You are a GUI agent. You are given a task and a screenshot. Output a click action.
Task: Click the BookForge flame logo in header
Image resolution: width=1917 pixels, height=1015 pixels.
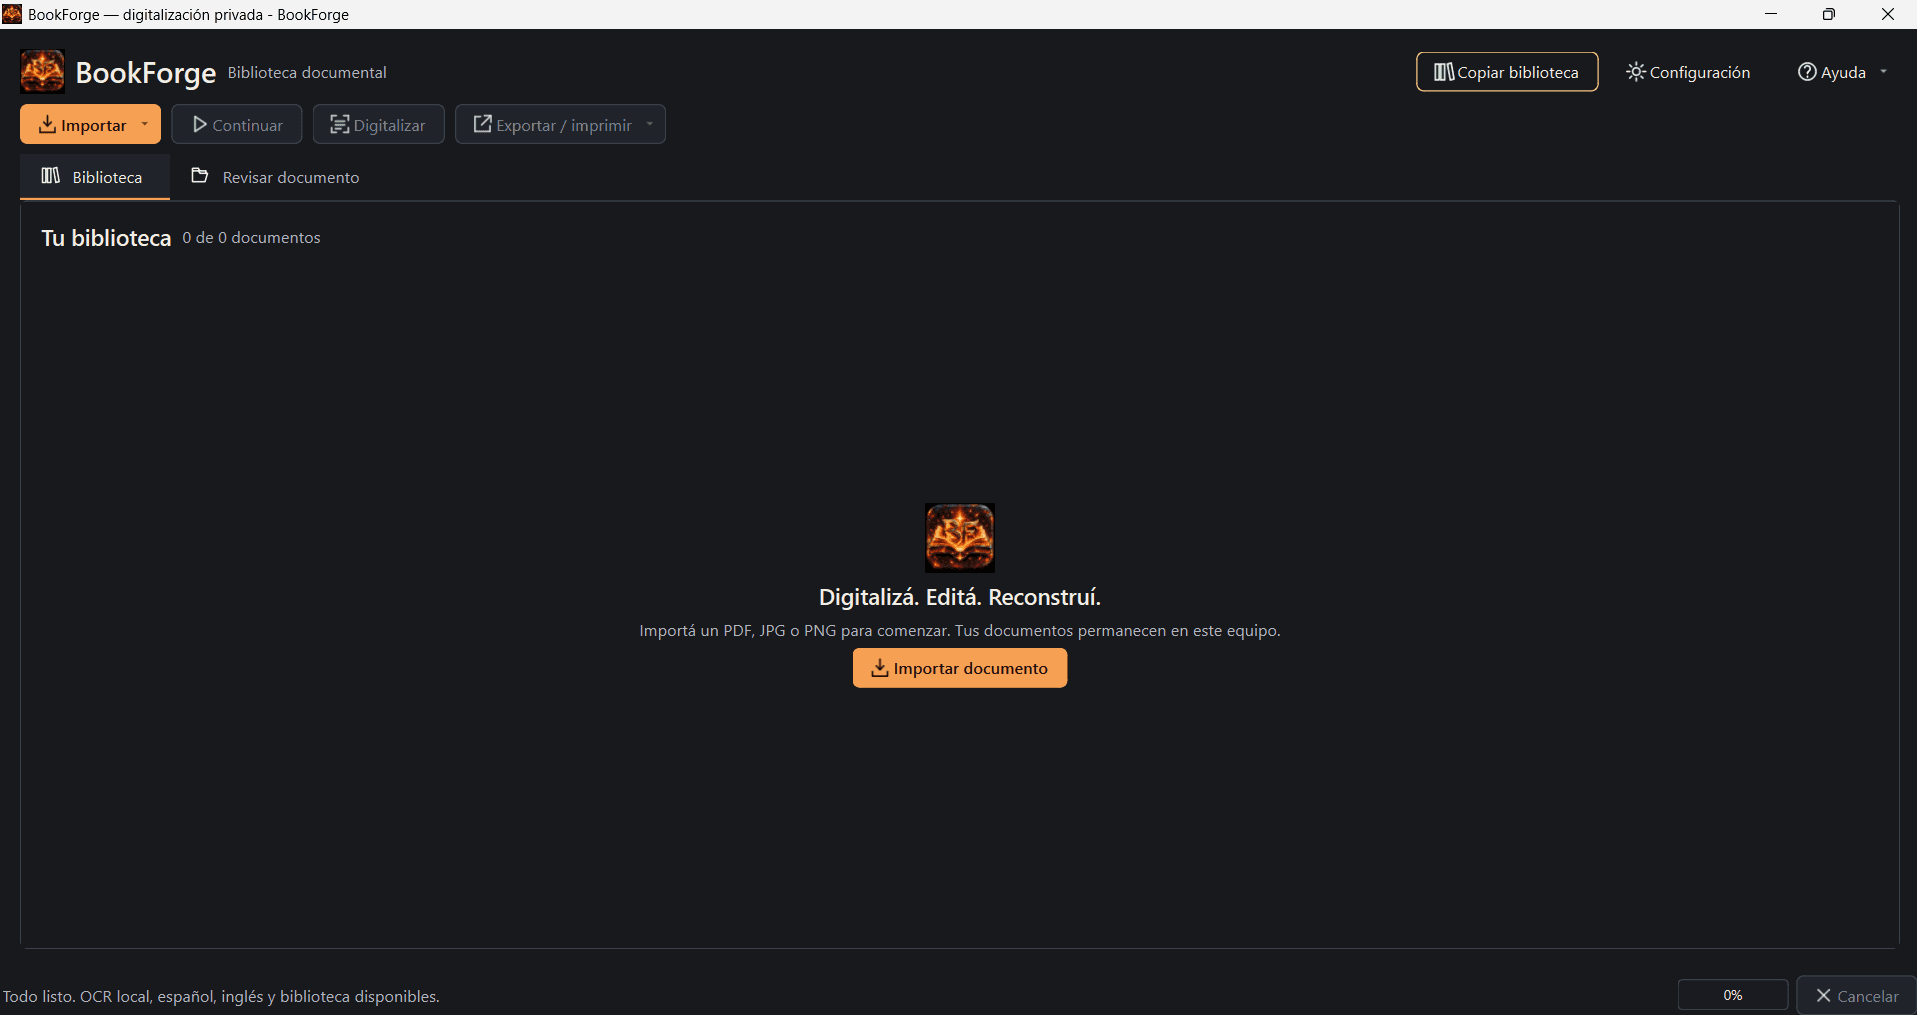42,72
